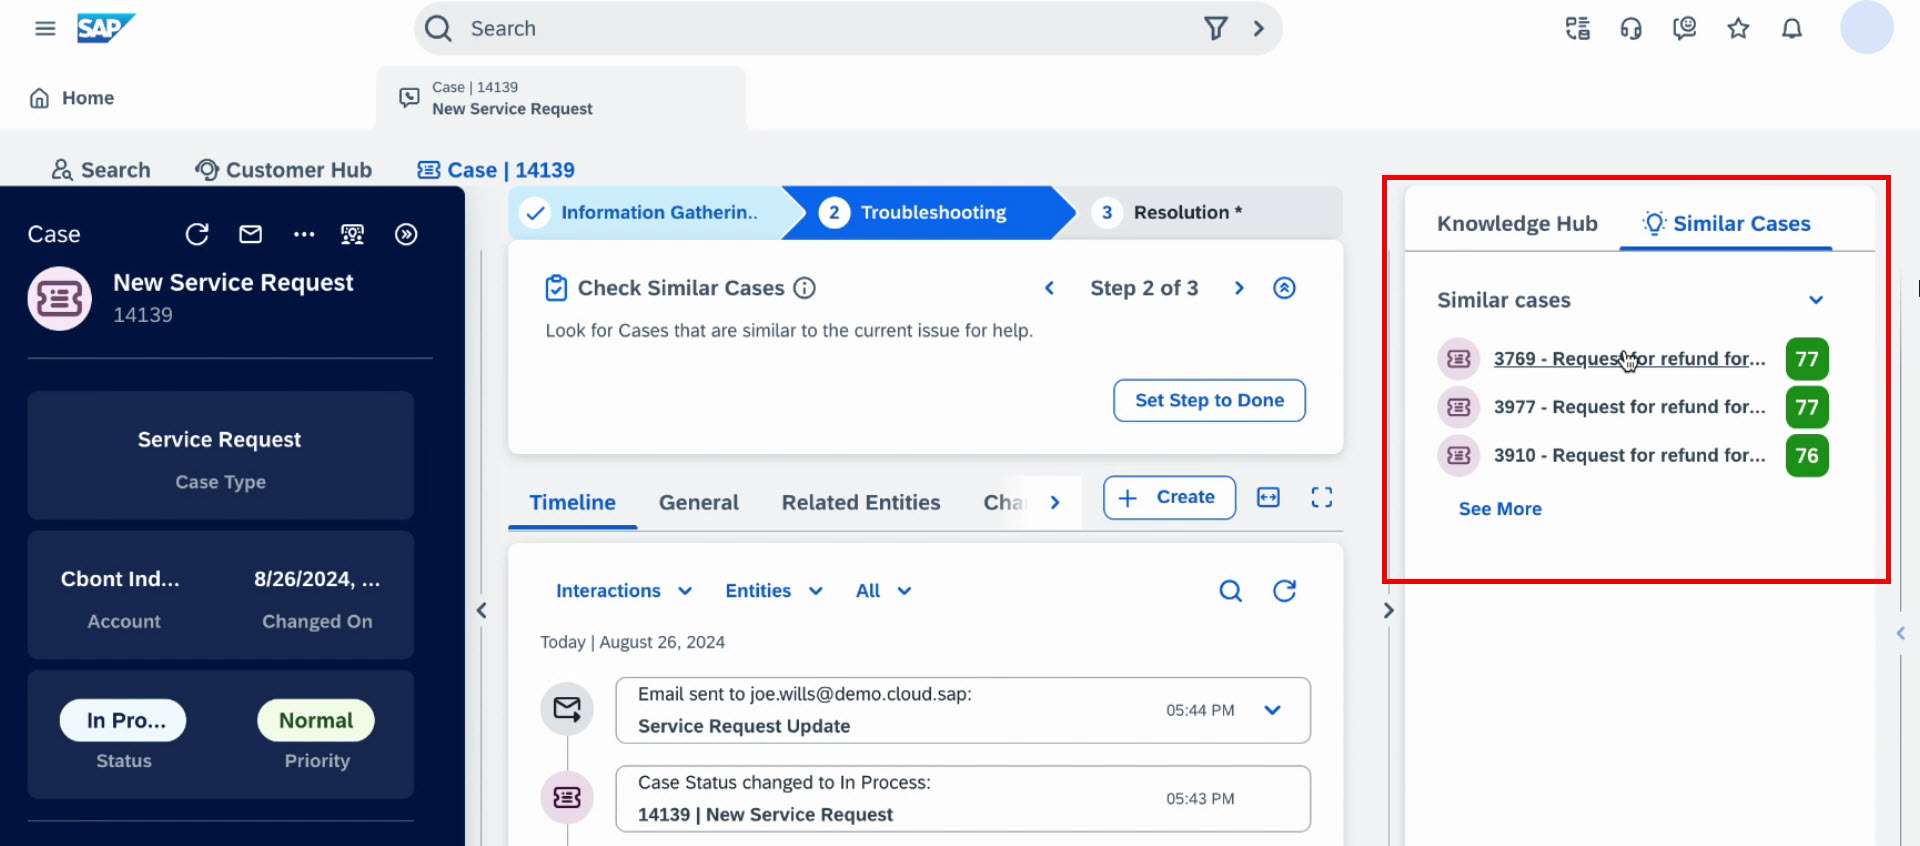Expand the search bar chevron arrow
This screenshot has width=1920, height=846.
[x=1259, y=28]
